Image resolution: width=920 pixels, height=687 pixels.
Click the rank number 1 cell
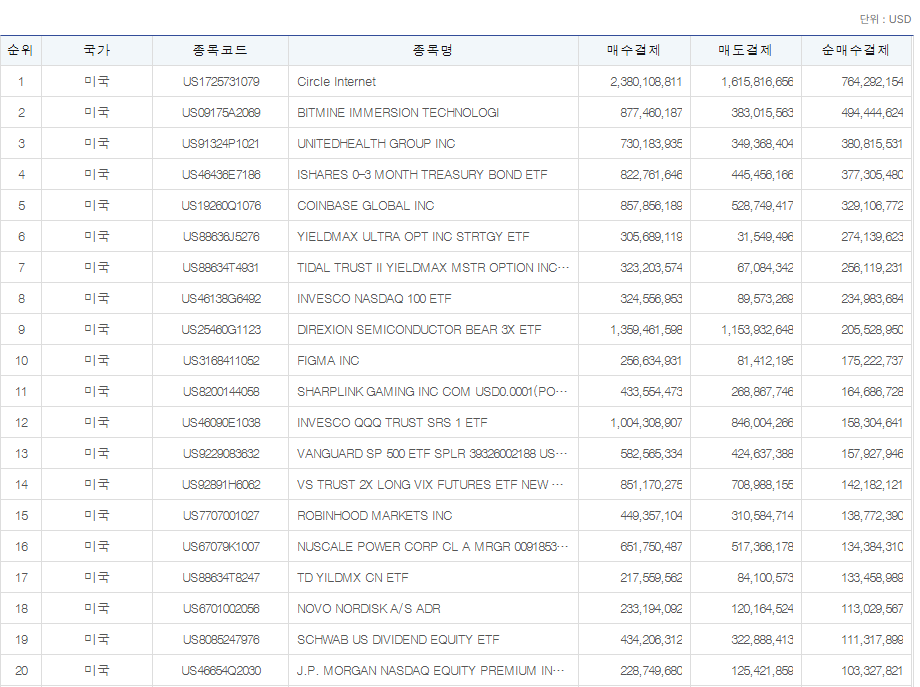21,82
